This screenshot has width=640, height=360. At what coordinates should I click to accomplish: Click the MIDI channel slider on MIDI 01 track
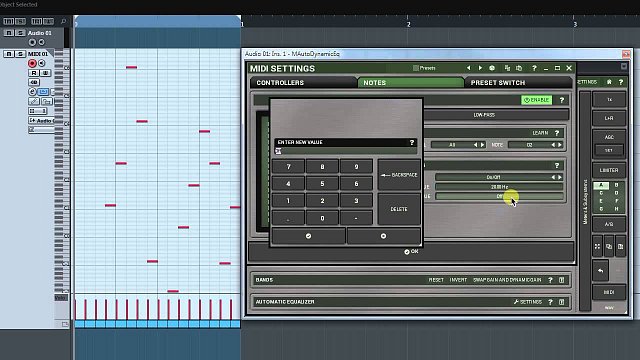coord(38,111)
